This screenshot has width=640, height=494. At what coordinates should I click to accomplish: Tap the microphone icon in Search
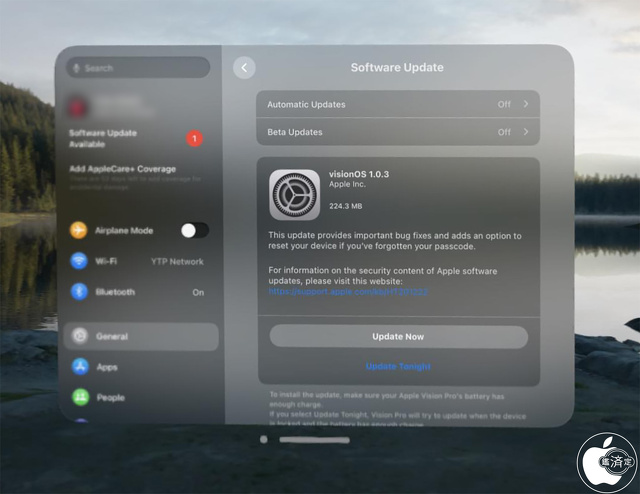(x=76, y=68)
